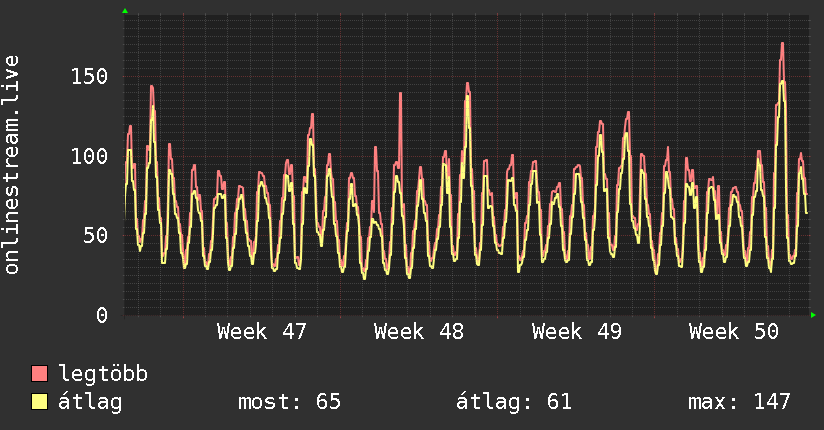
Task: Click the Week 49 axis label
Action: tap(576, 332)
